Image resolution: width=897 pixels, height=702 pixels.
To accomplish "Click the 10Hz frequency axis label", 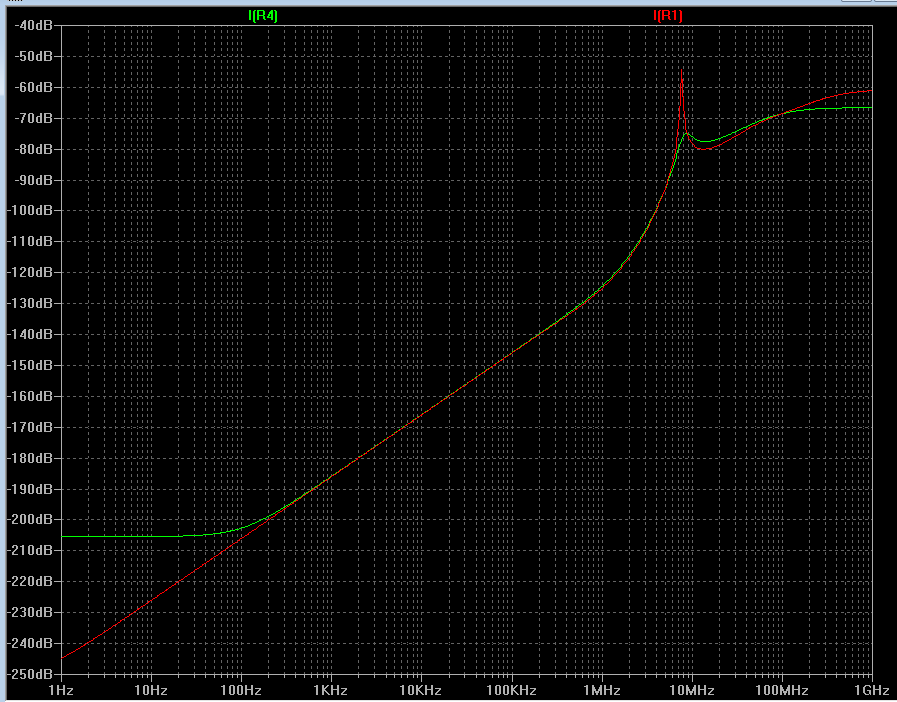I will pos(150,690).
